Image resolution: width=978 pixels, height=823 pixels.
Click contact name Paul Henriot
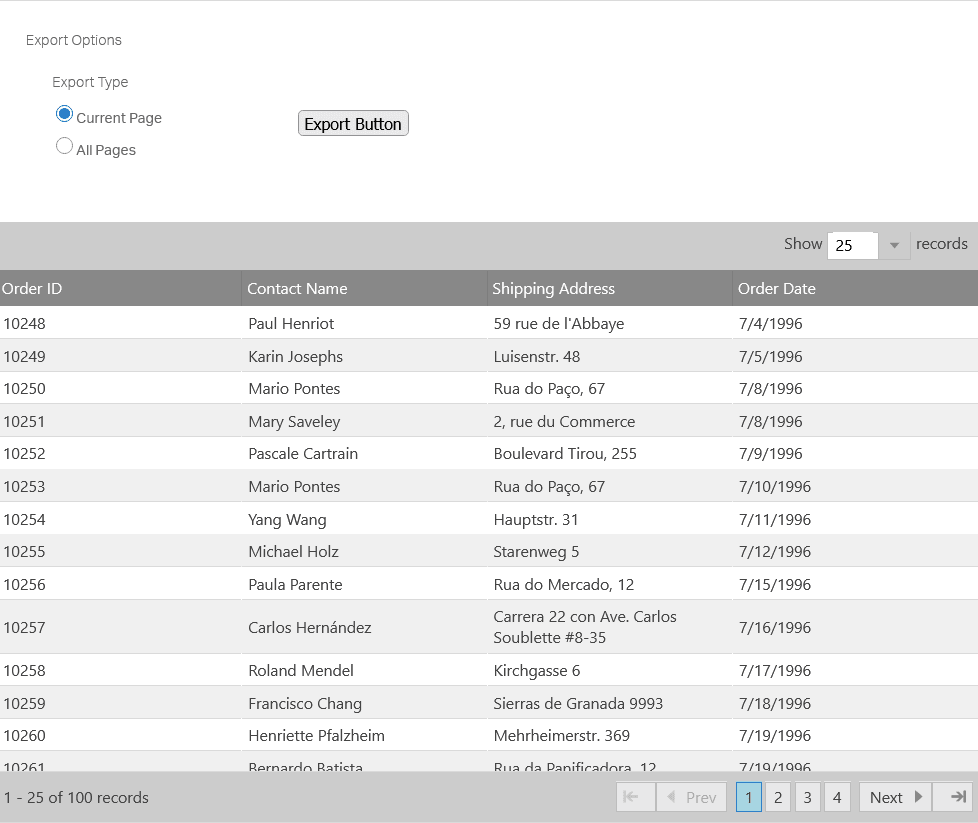click(x=291, y=323)
